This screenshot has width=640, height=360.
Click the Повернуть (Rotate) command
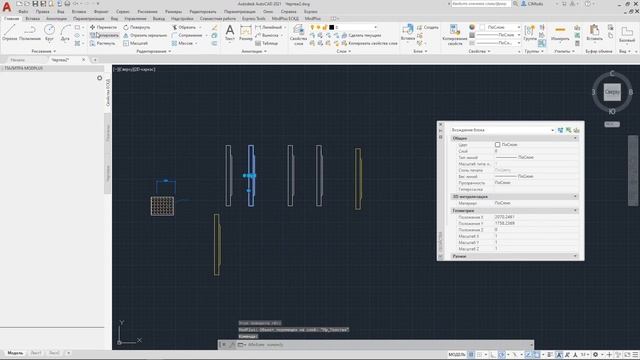click(137, 27)
